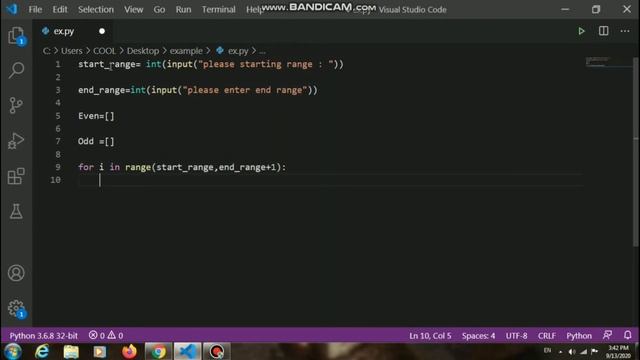This screenshot has height=360, width=640.
Task: Open the Explorer view in activity bar
Action: point(16,36)
